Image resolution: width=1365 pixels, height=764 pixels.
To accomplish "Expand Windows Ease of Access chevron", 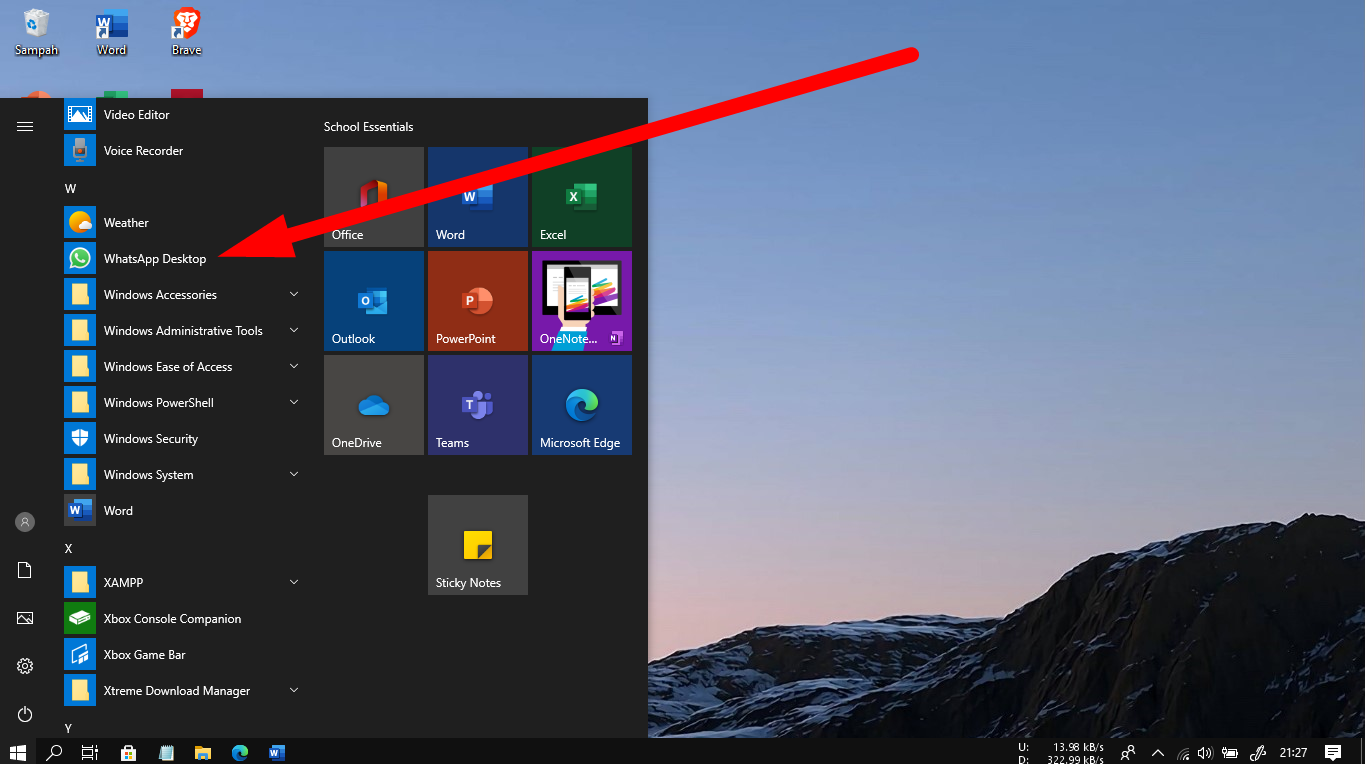I will (294, 366).
